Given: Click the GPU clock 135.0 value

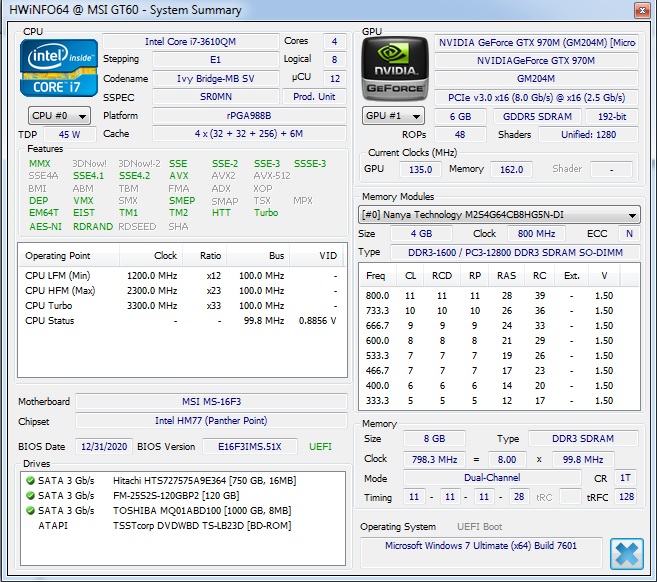Looking at the screenshot, I should 420,169.
